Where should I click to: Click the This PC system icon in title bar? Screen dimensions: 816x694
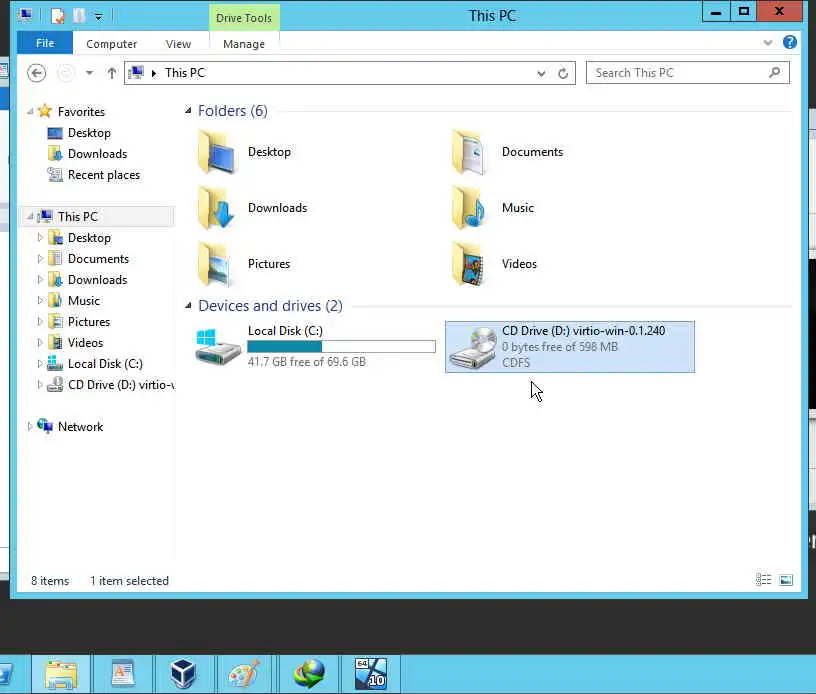point(25,15)
